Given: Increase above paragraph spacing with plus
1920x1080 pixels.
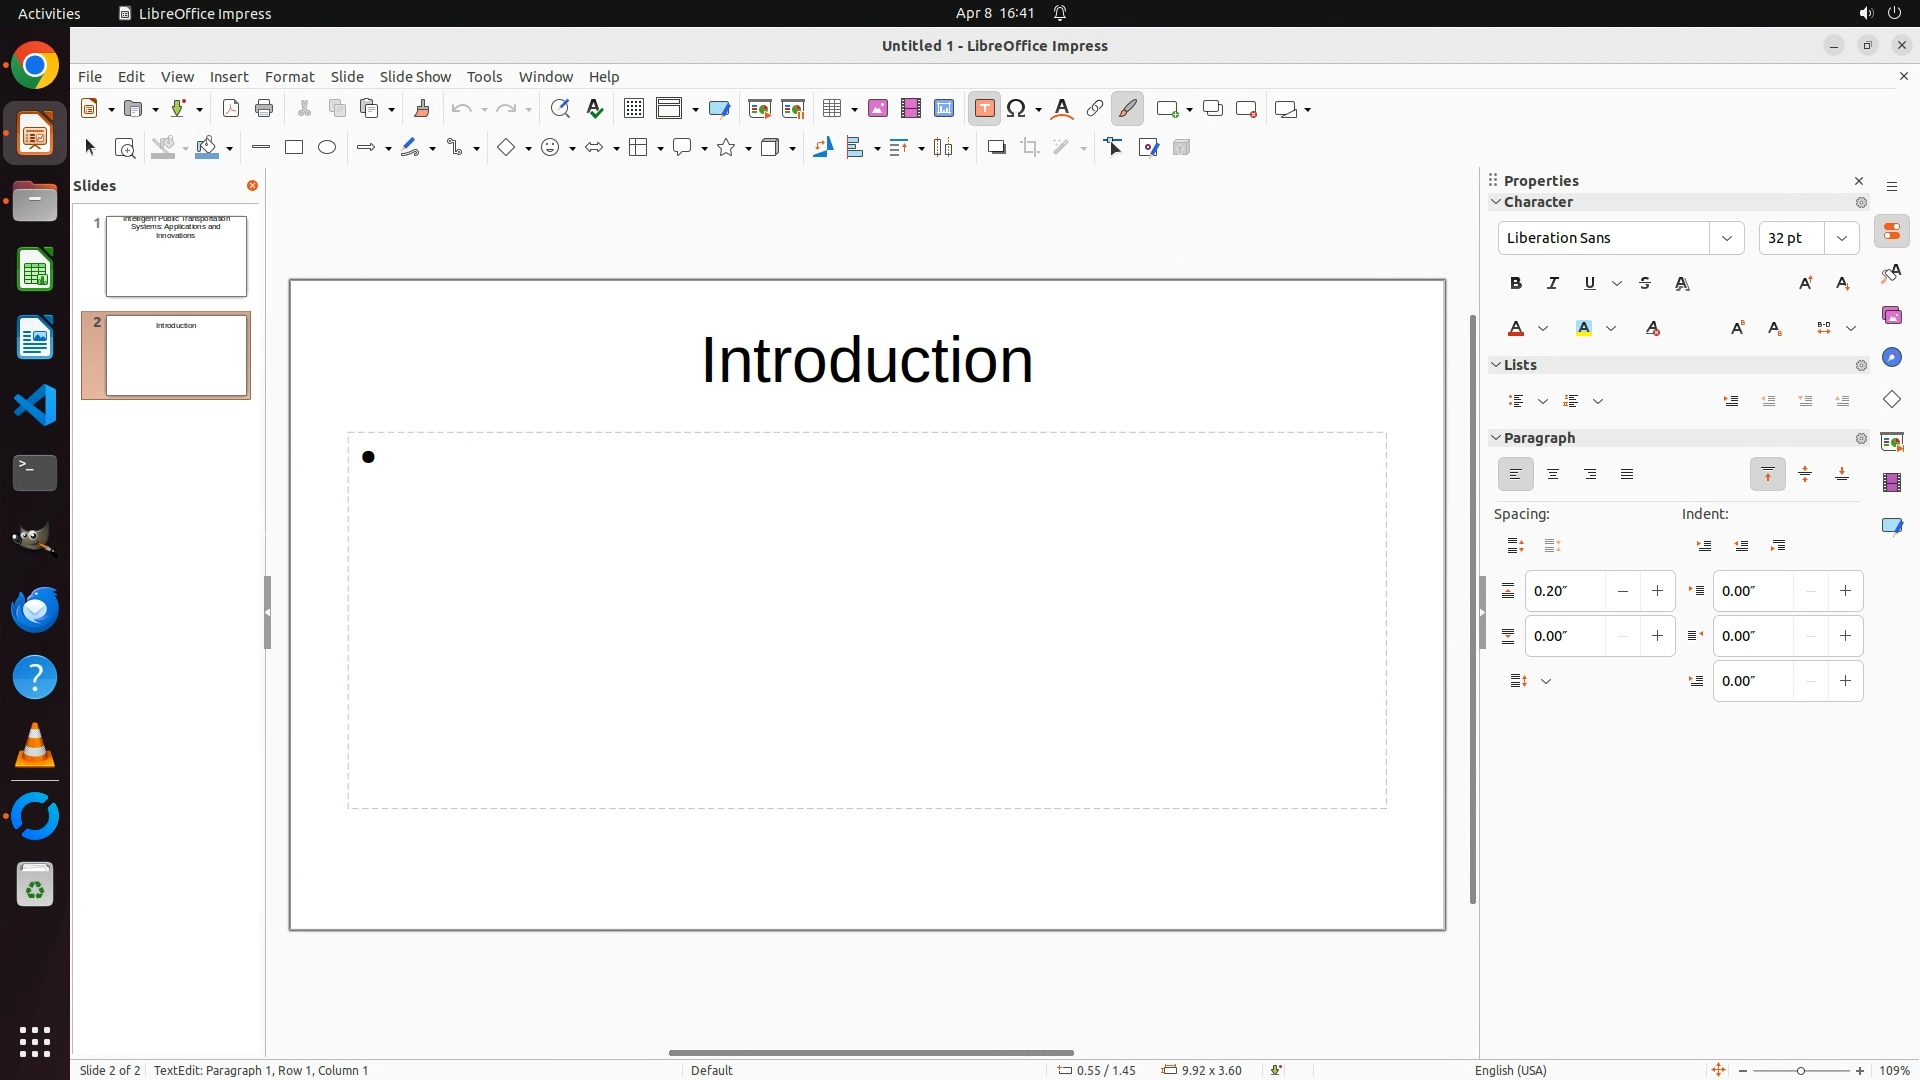Looking at the screenshot, I should [1657, 591].
